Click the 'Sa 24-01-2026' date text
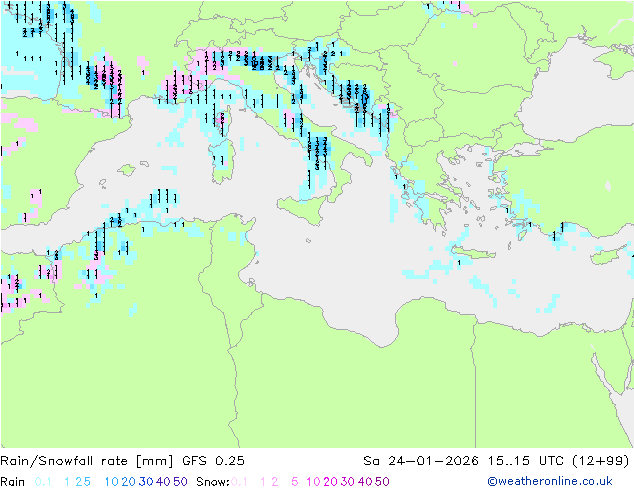This screenshot has width=634, height=490. (421, 461)
